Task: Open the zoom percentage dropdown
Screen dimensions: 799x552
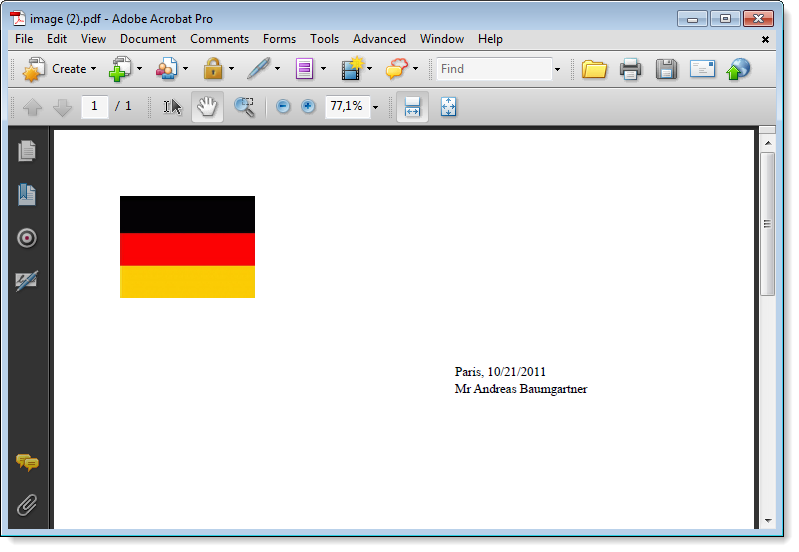Action: pos(376,107)
